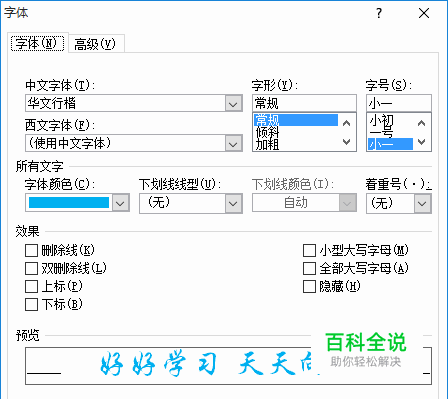Image resolution: width=448 pixels, height=399 pixels.
Task: Click the 字号 size input field
Action: coord(399,103)
